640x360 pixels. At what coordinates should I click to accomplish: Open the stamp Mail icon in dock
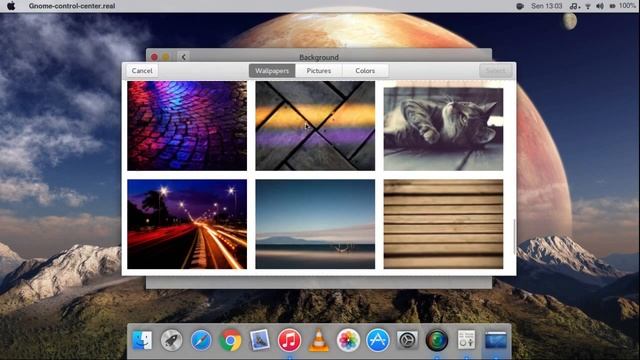coord(260,340)
